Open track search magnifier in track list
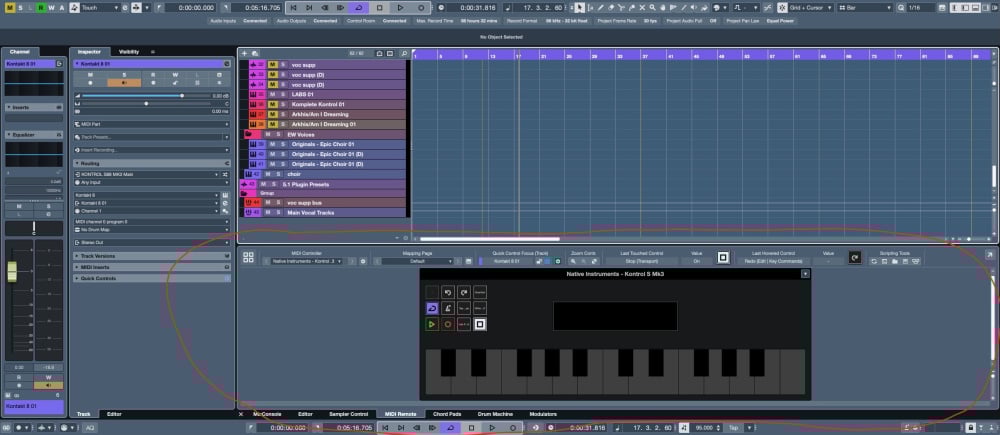Image resolution: width=1000 pixels, height=435 pixels. (x=404, y=54)
